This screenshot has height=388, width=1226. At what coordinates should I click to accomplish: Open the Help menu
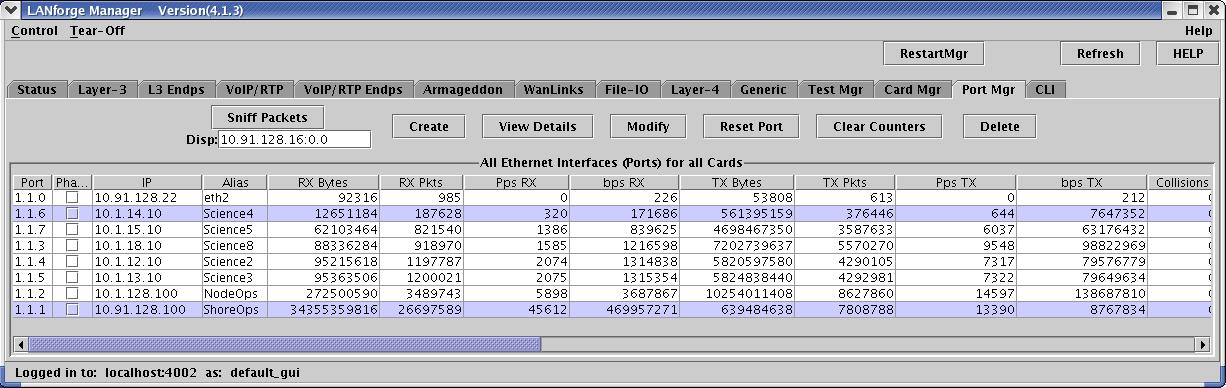[1198, 31]
